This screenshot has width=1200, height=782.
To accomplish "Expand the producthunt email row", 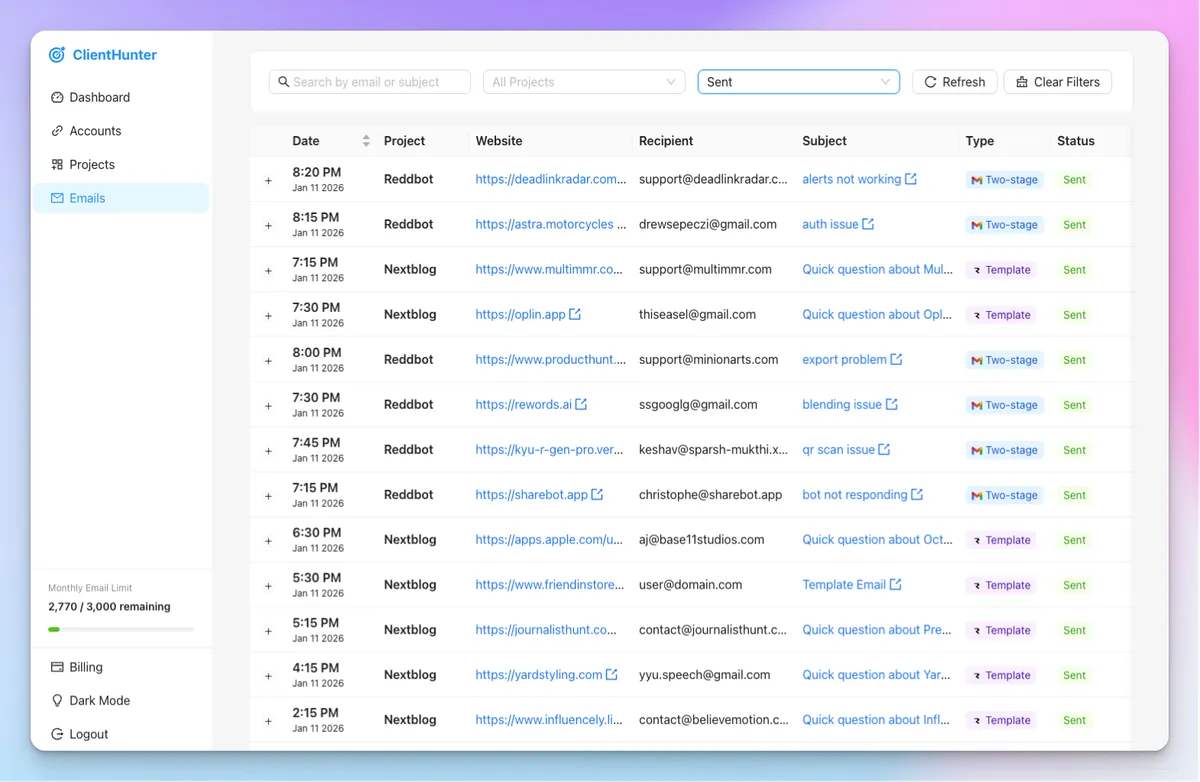I will pos(268,361).
